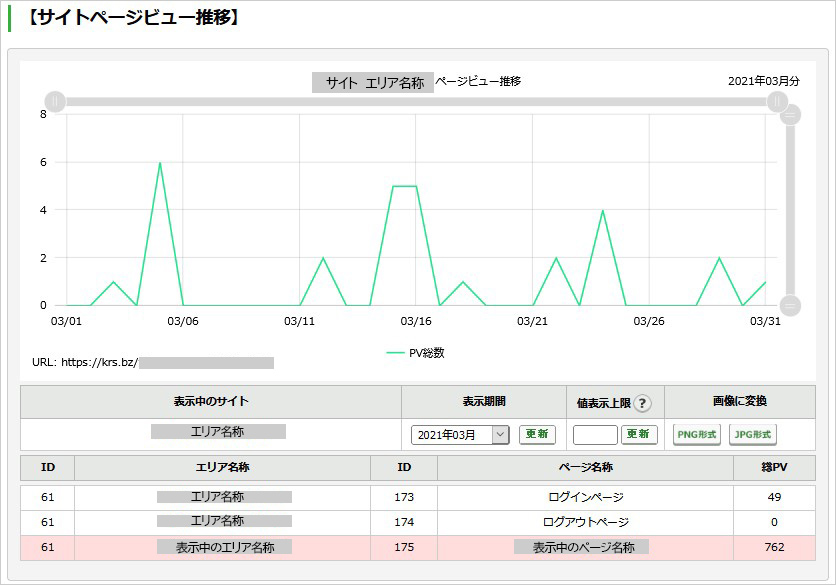Focus the 値表示上限 input field

point(595,435)
